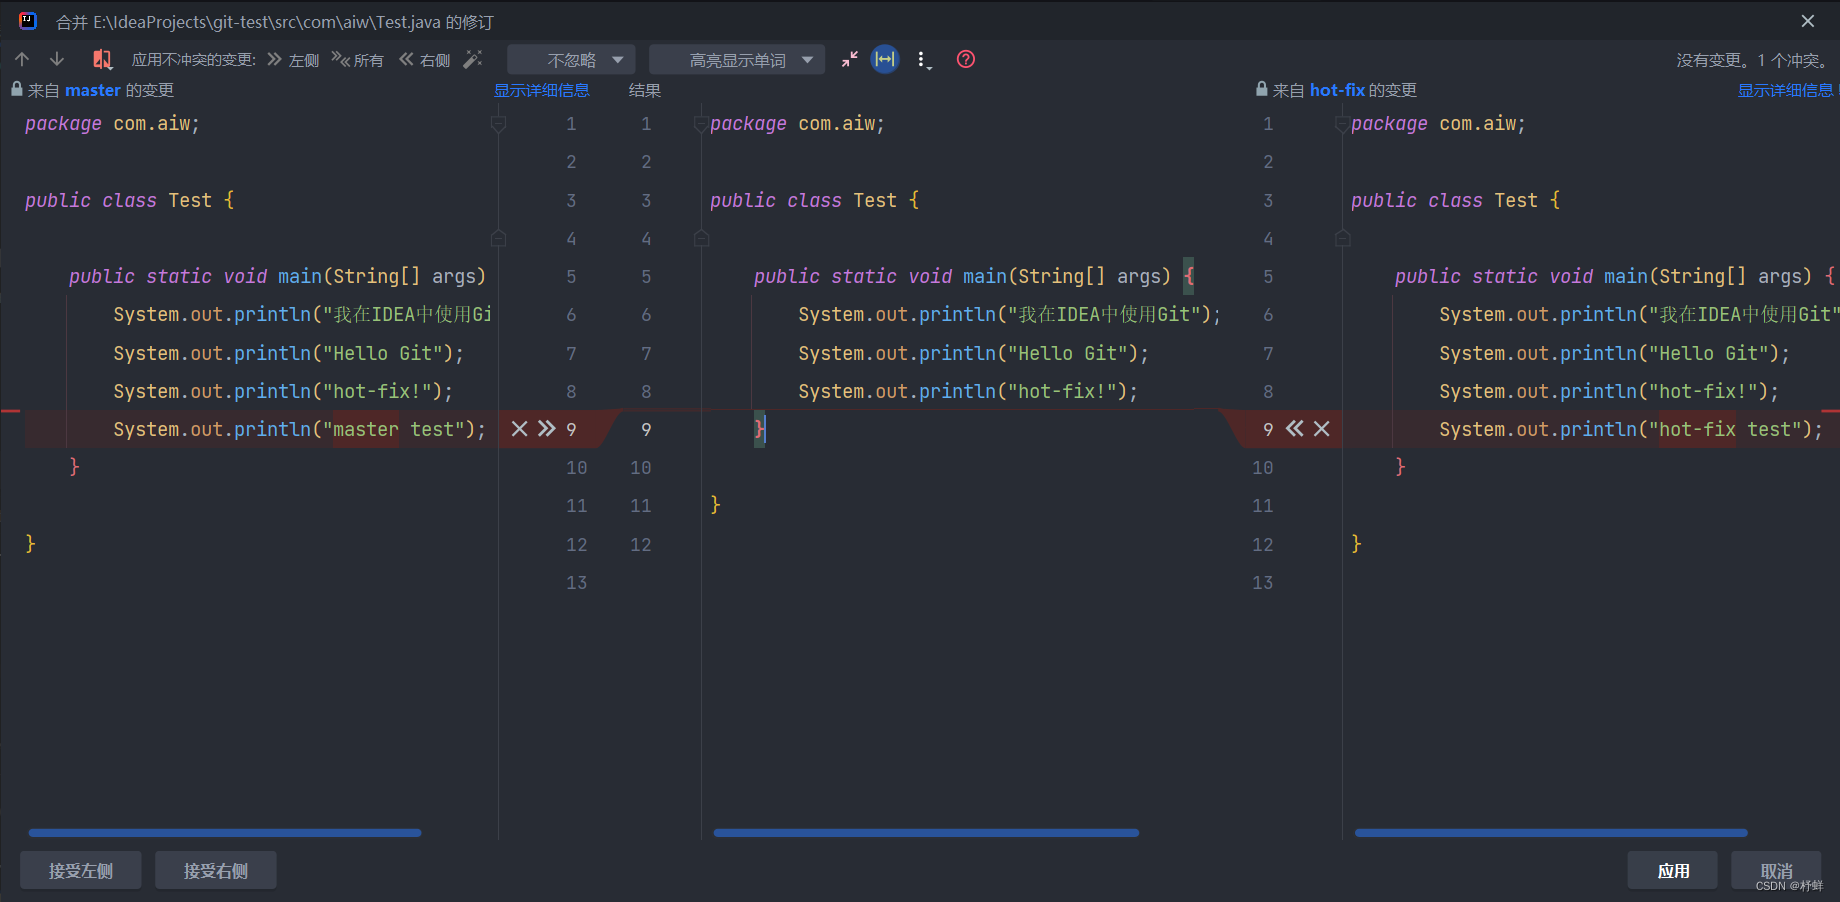Screen dimensions: 1840x902
Task: Open 显示详细信息 link for master pane
Action: [542, 90]
